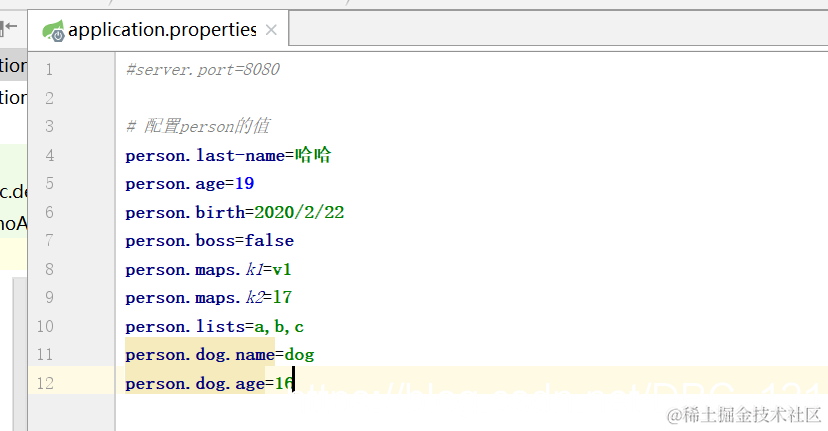Click the person.dog.age key
828x431 pixels.
[x=195, y=384]
